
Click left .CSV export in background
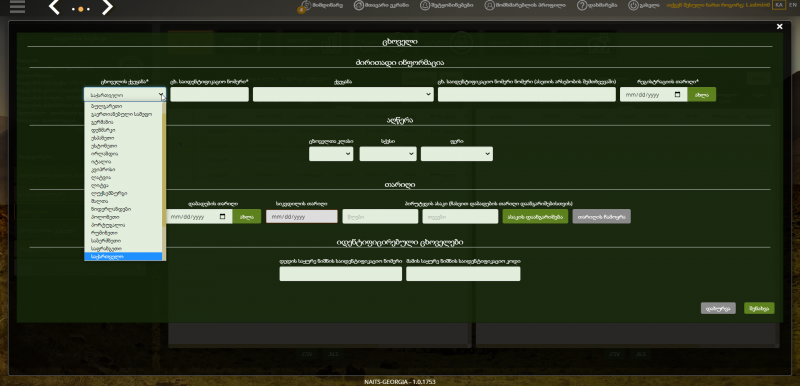[307, 354]
